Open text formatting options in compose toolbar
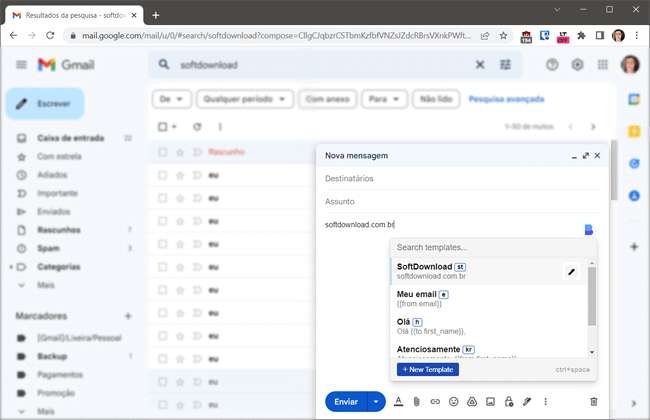Viewport: 650px width, 420px height. [x=398, y=402]
